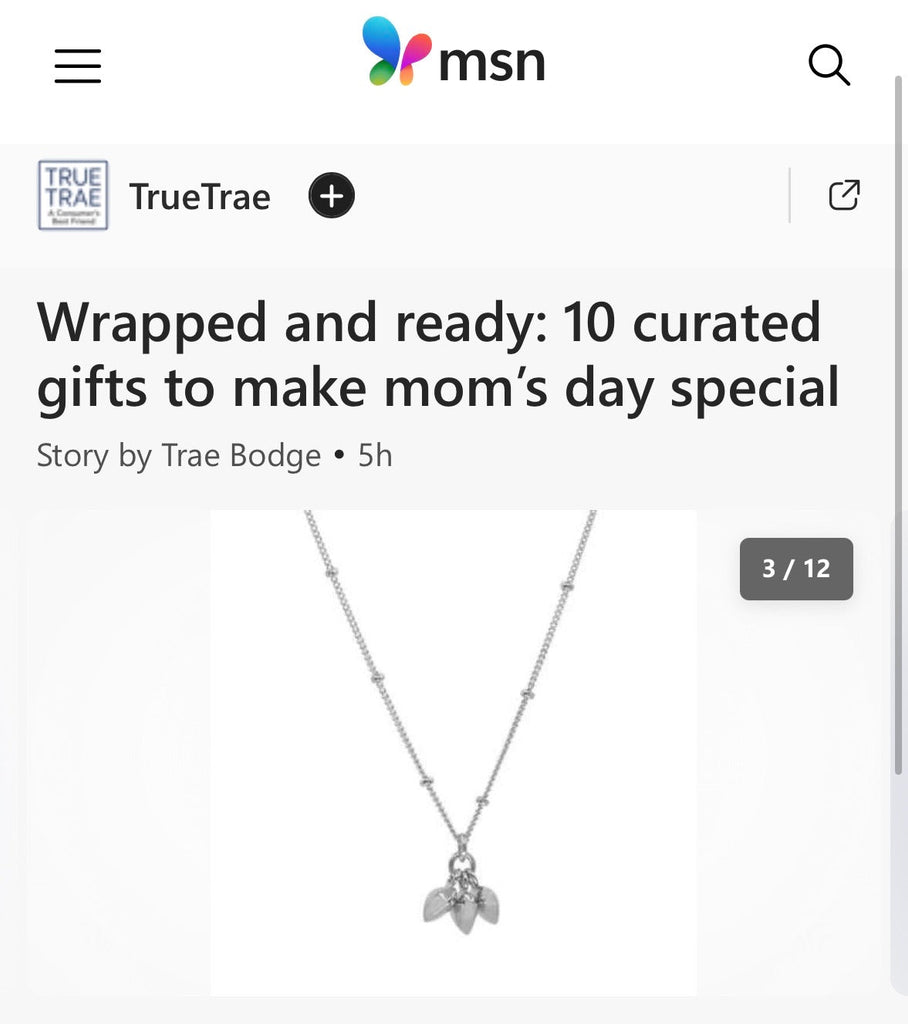Follow the publisher with the black circular button
Image resolution: width=908 pixels, height=1024 pixels.
click(330, 196)
